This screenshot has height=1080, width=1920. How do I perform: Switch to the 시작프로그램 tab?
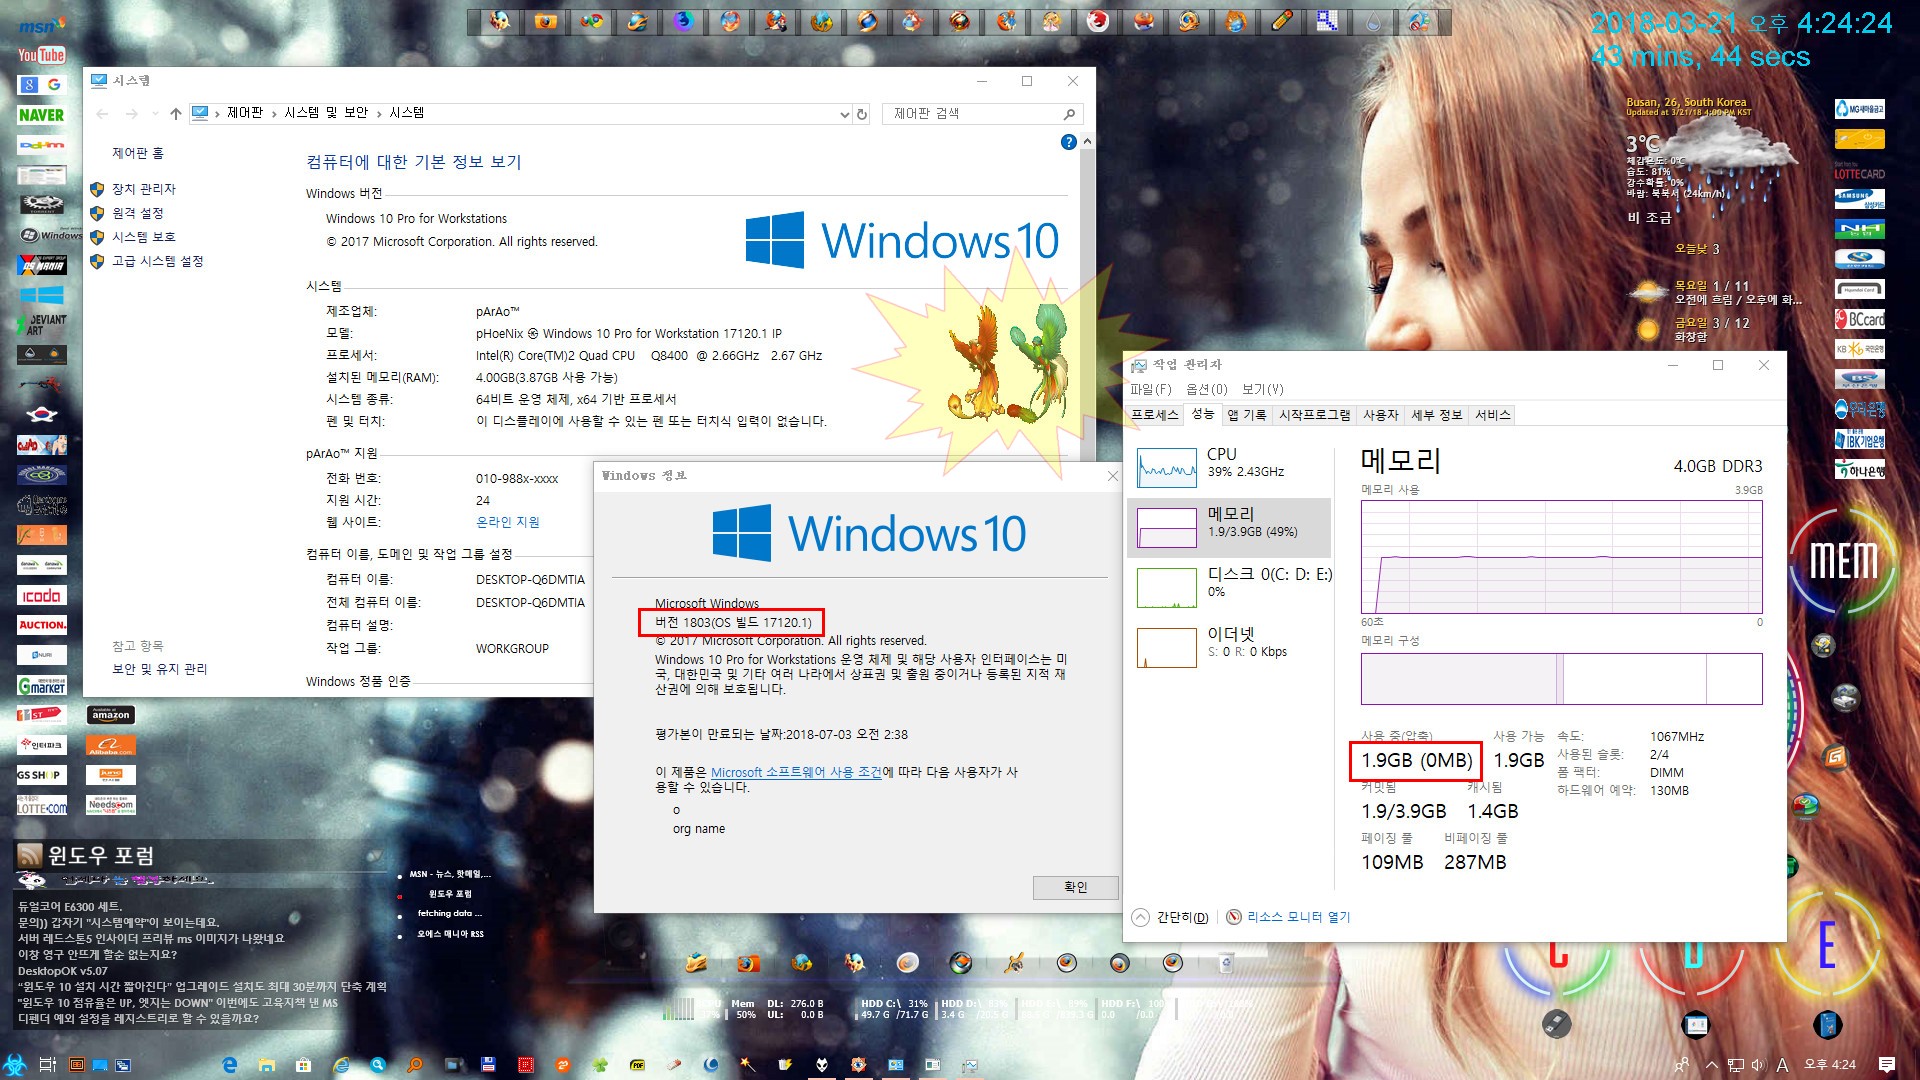(1314, 415)
